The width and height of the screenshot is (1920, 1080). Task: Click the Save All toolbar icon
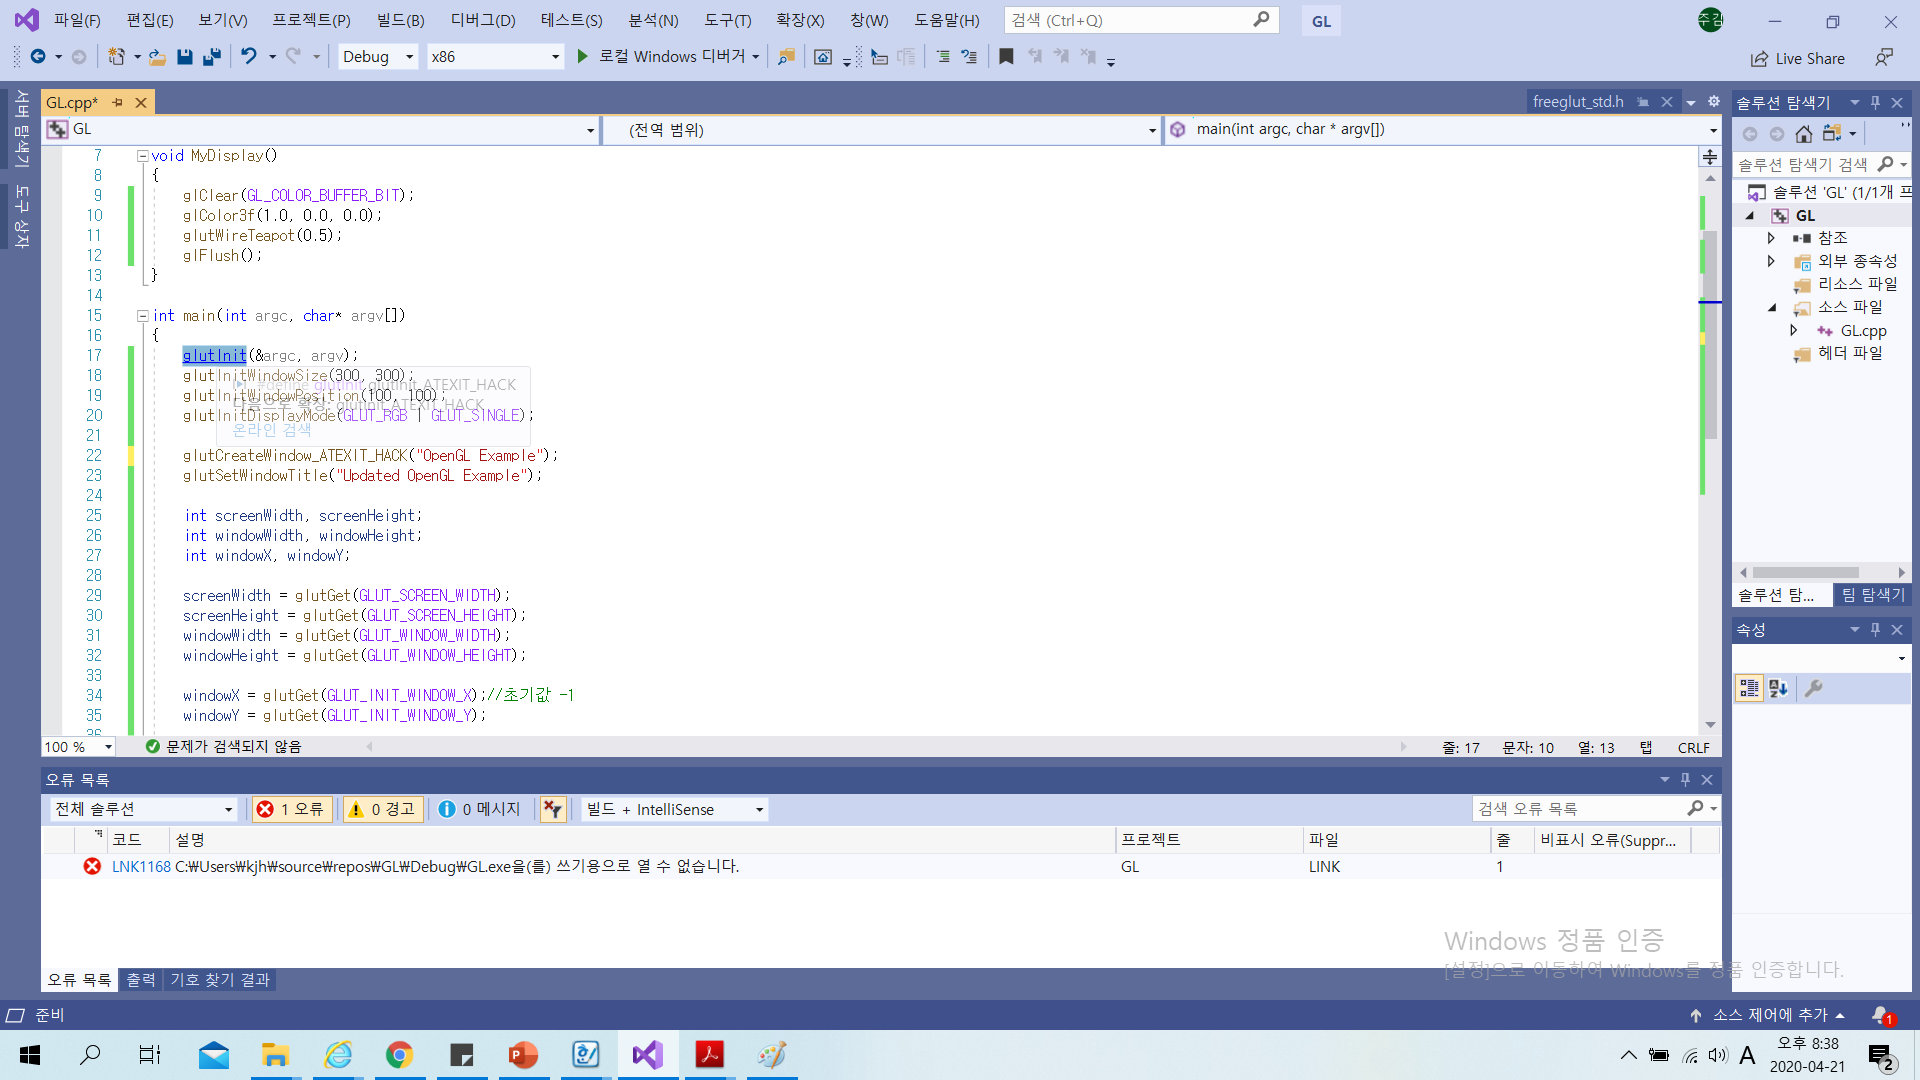tap(211, 57)
